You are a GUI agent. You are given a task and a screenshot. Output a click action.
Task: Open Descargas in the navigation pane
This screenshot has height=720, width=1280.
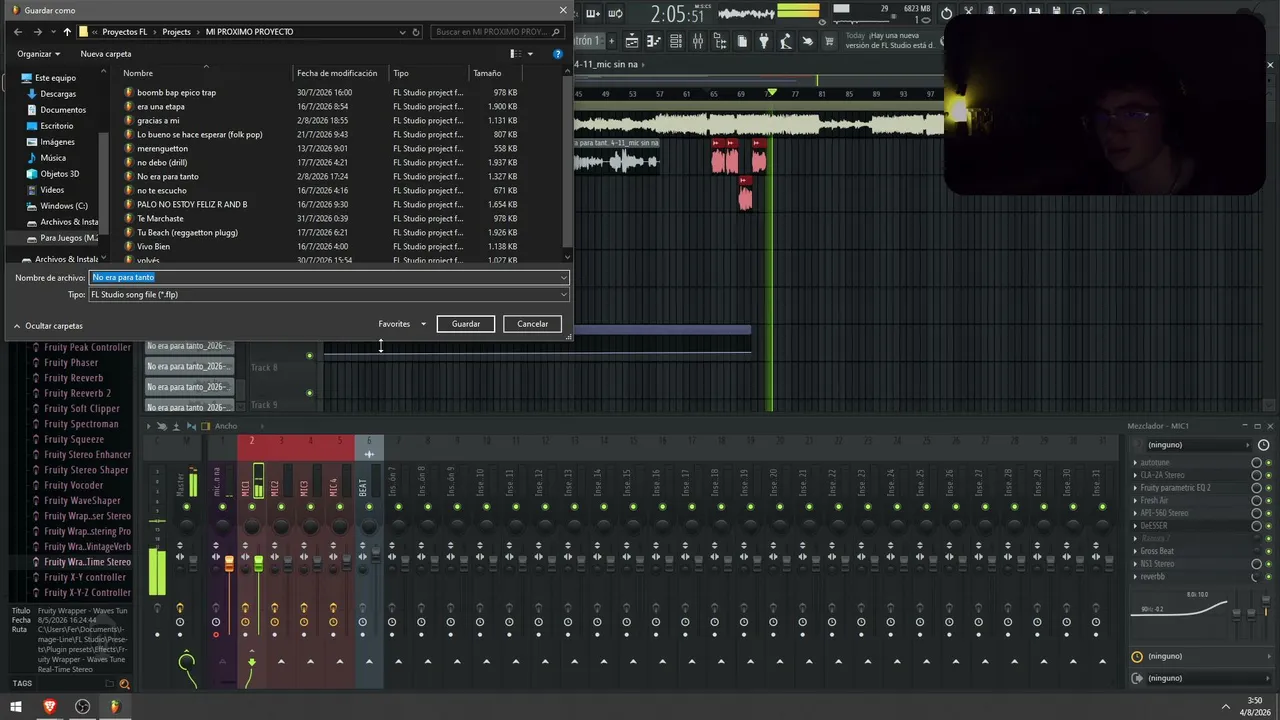click(58, 94)
